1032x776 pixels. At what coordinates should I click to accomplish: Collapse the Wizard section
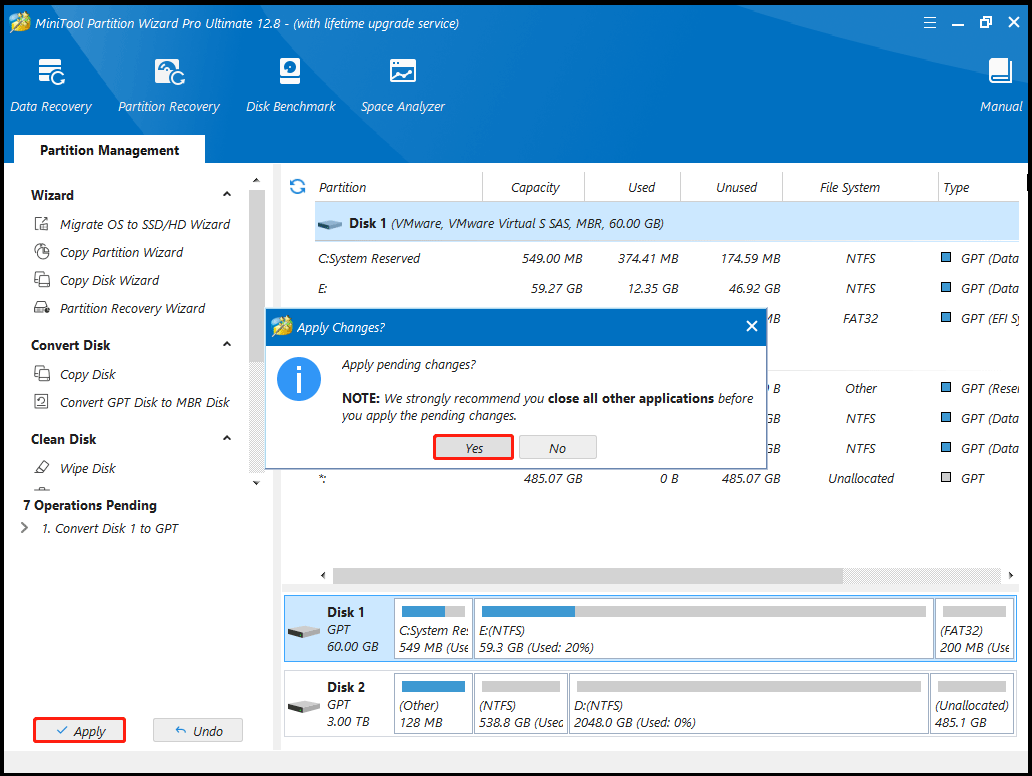[226, 195]
